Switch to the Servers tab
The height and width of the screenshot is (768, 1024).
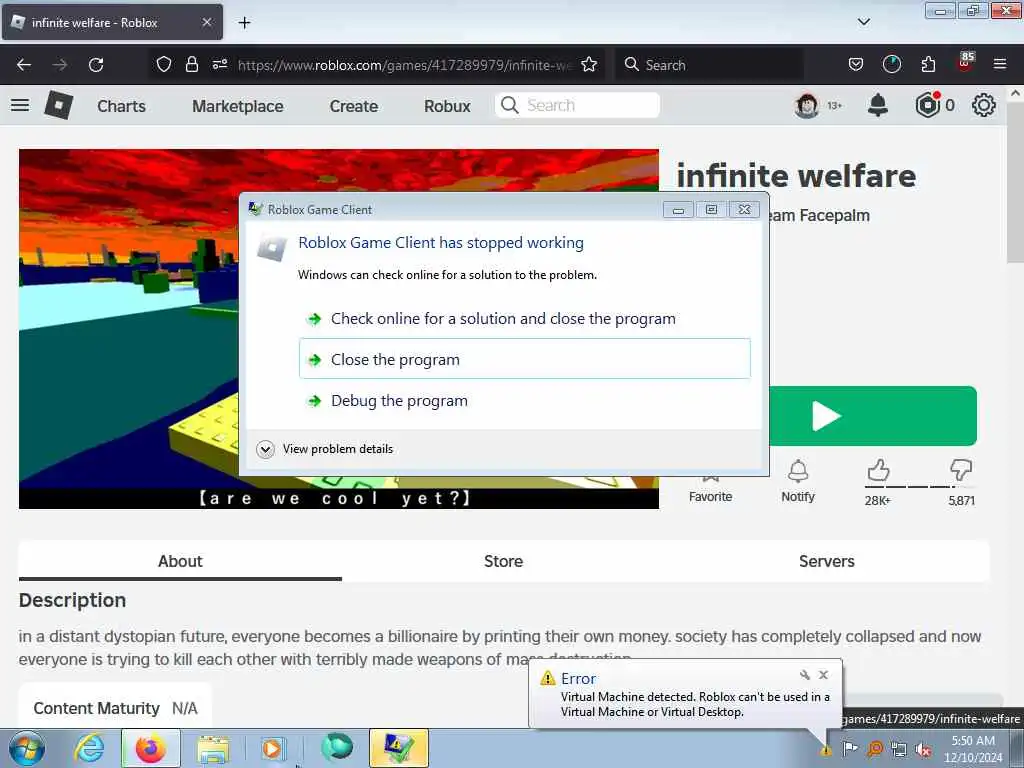(x=827, y=561)
